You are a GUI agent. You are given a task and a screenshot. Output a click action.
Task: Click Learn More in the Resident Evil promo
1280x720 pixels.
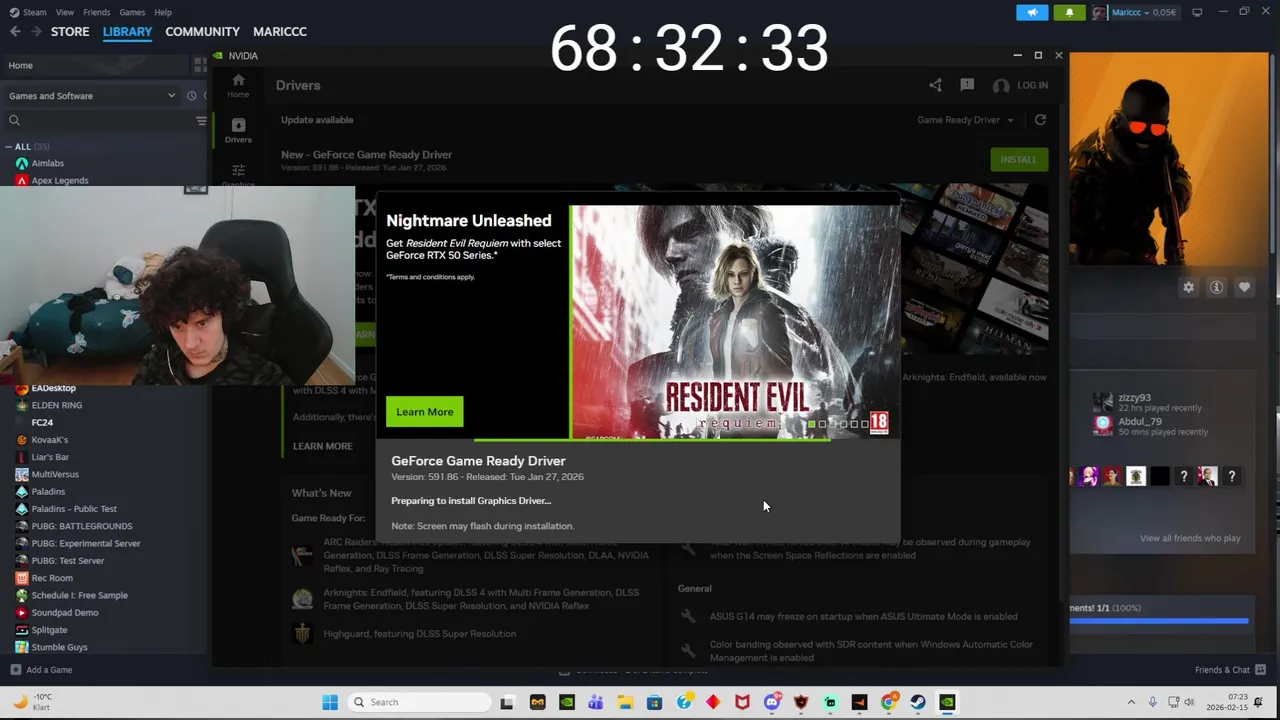(425, 412)
